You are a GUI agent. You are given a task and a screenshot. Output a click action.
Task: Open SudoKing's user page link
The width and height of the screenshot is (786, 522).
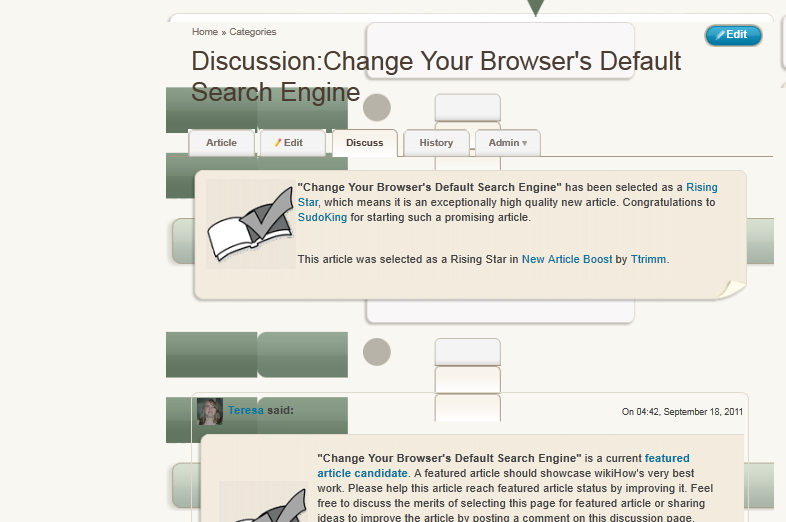point(322,217)
